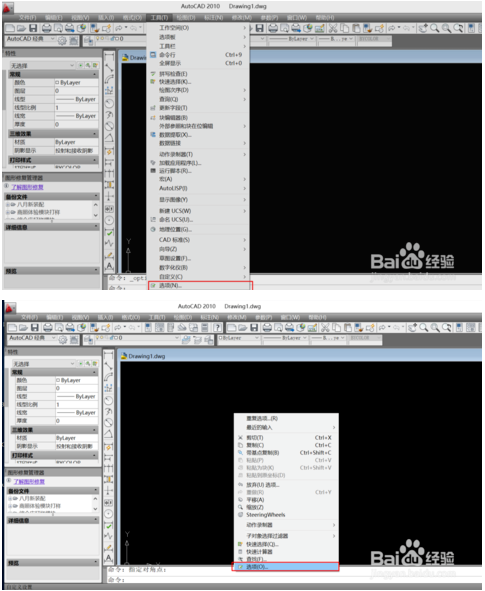This screenshot has width=485, height=591.
Task: Expand the 子对象选择过滤器 submenu arrow
Action: click(334, 536)
